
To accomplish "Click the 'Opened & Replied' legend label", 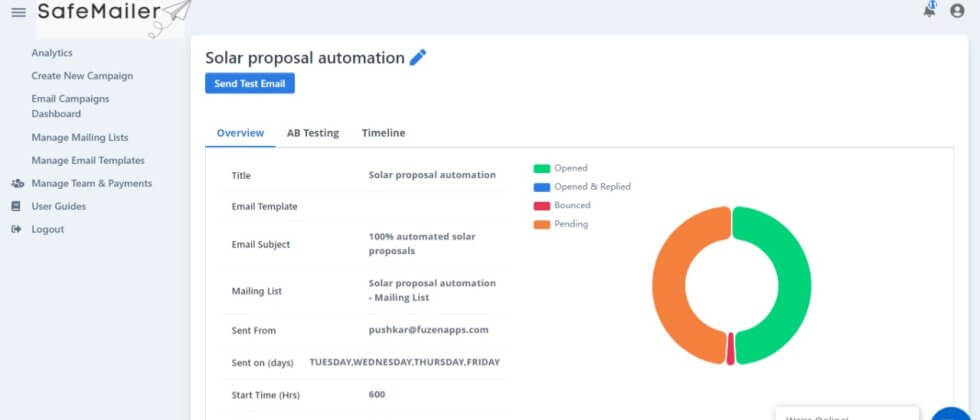I will pos(592,187).
